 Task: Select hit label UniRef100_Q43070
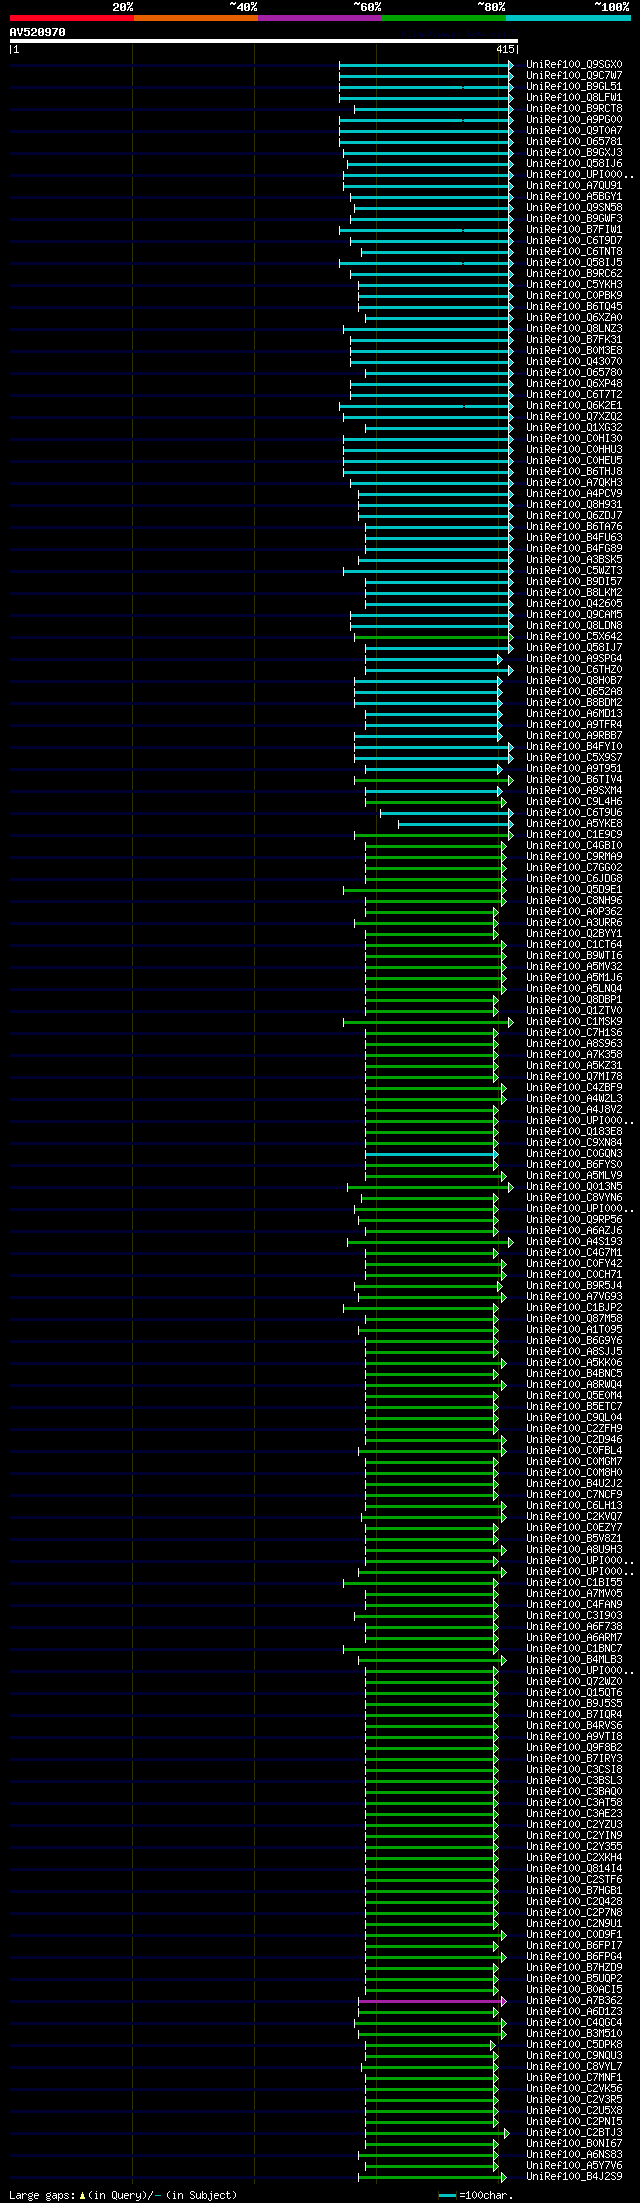[574, 361]
